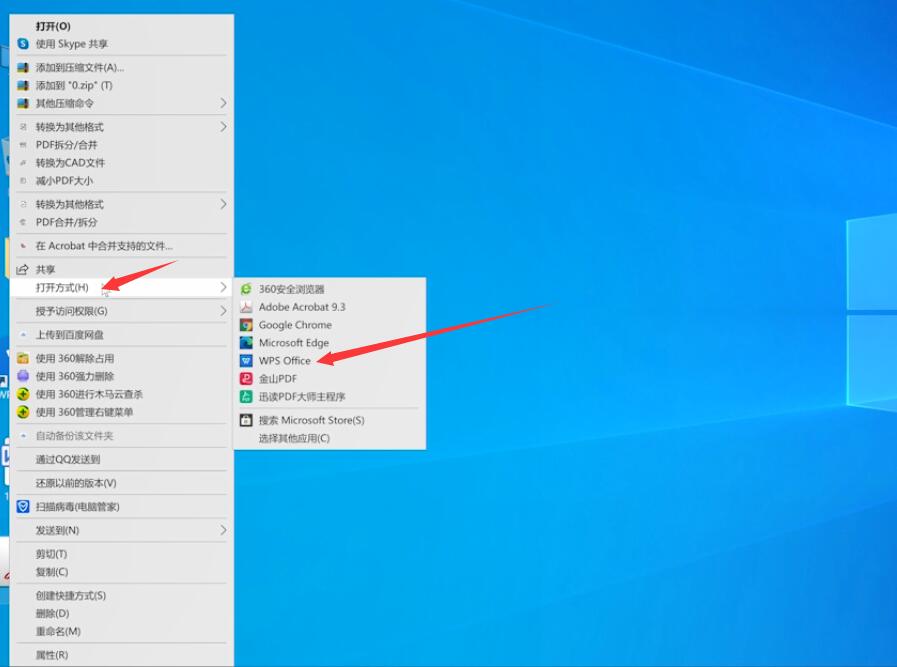The width and height of the screenshot is (897, 667).
Task: Select 360安全浏览器 text entry
Action: tap(292, 289)
